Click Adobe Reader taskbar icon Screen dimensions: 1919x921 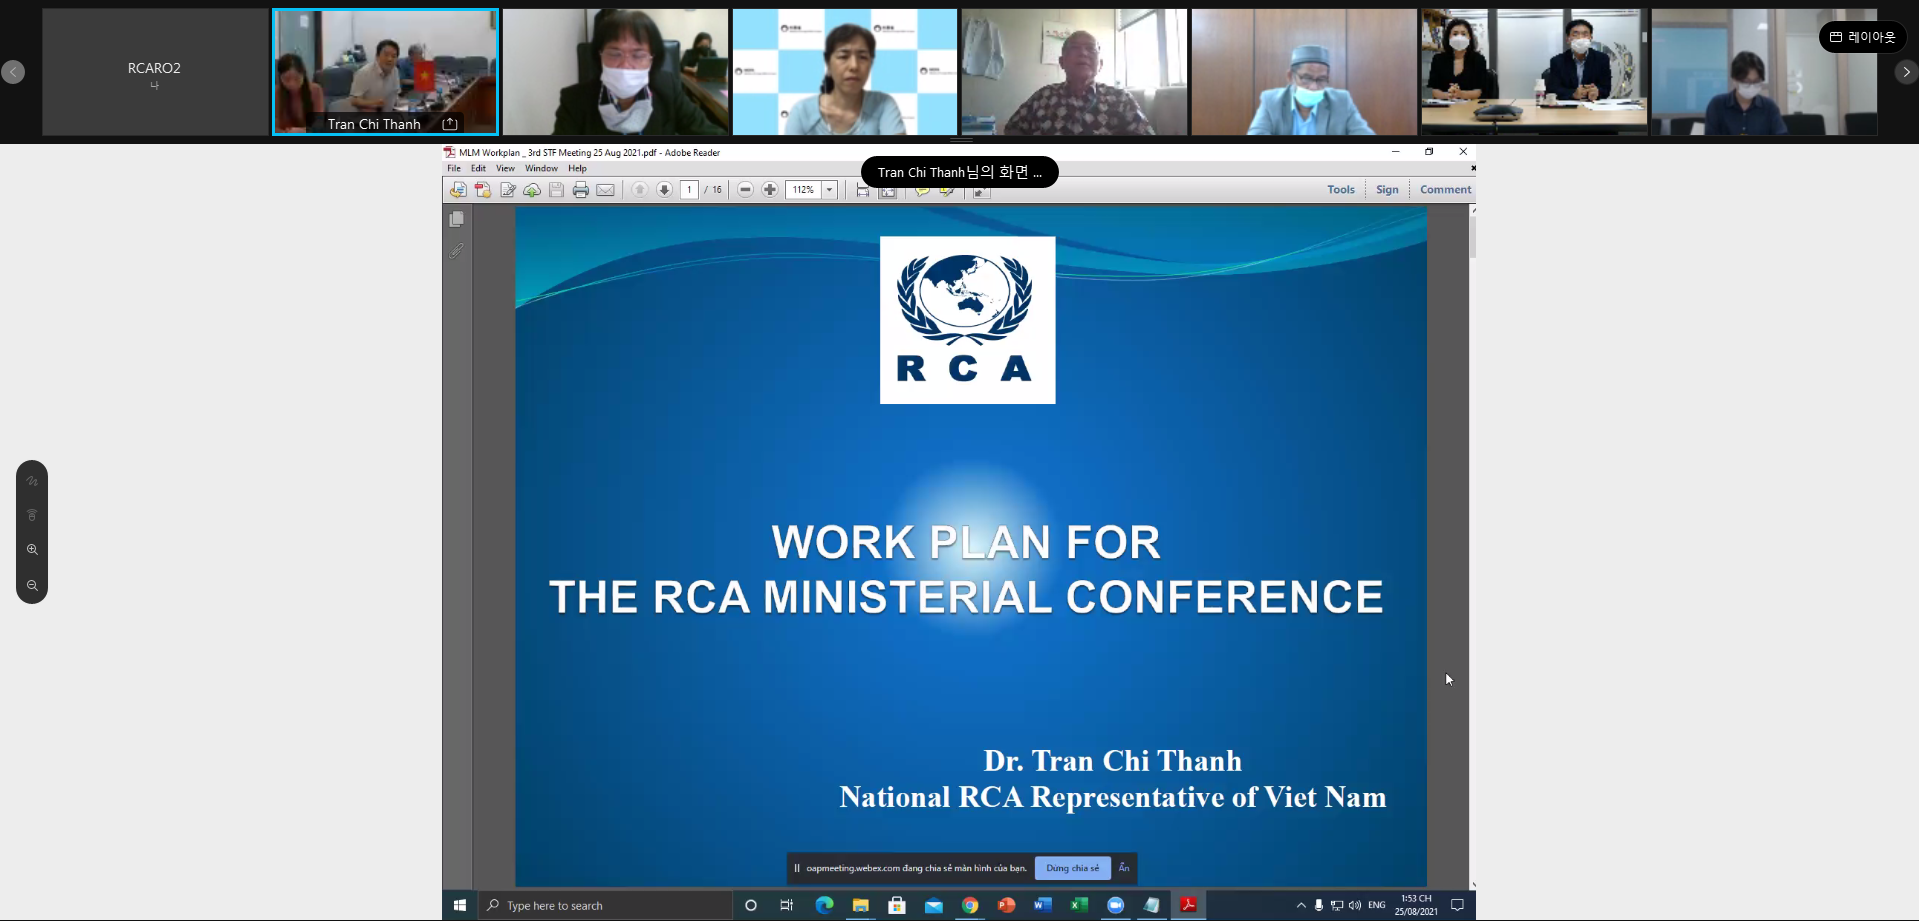tap(1189, 905)
